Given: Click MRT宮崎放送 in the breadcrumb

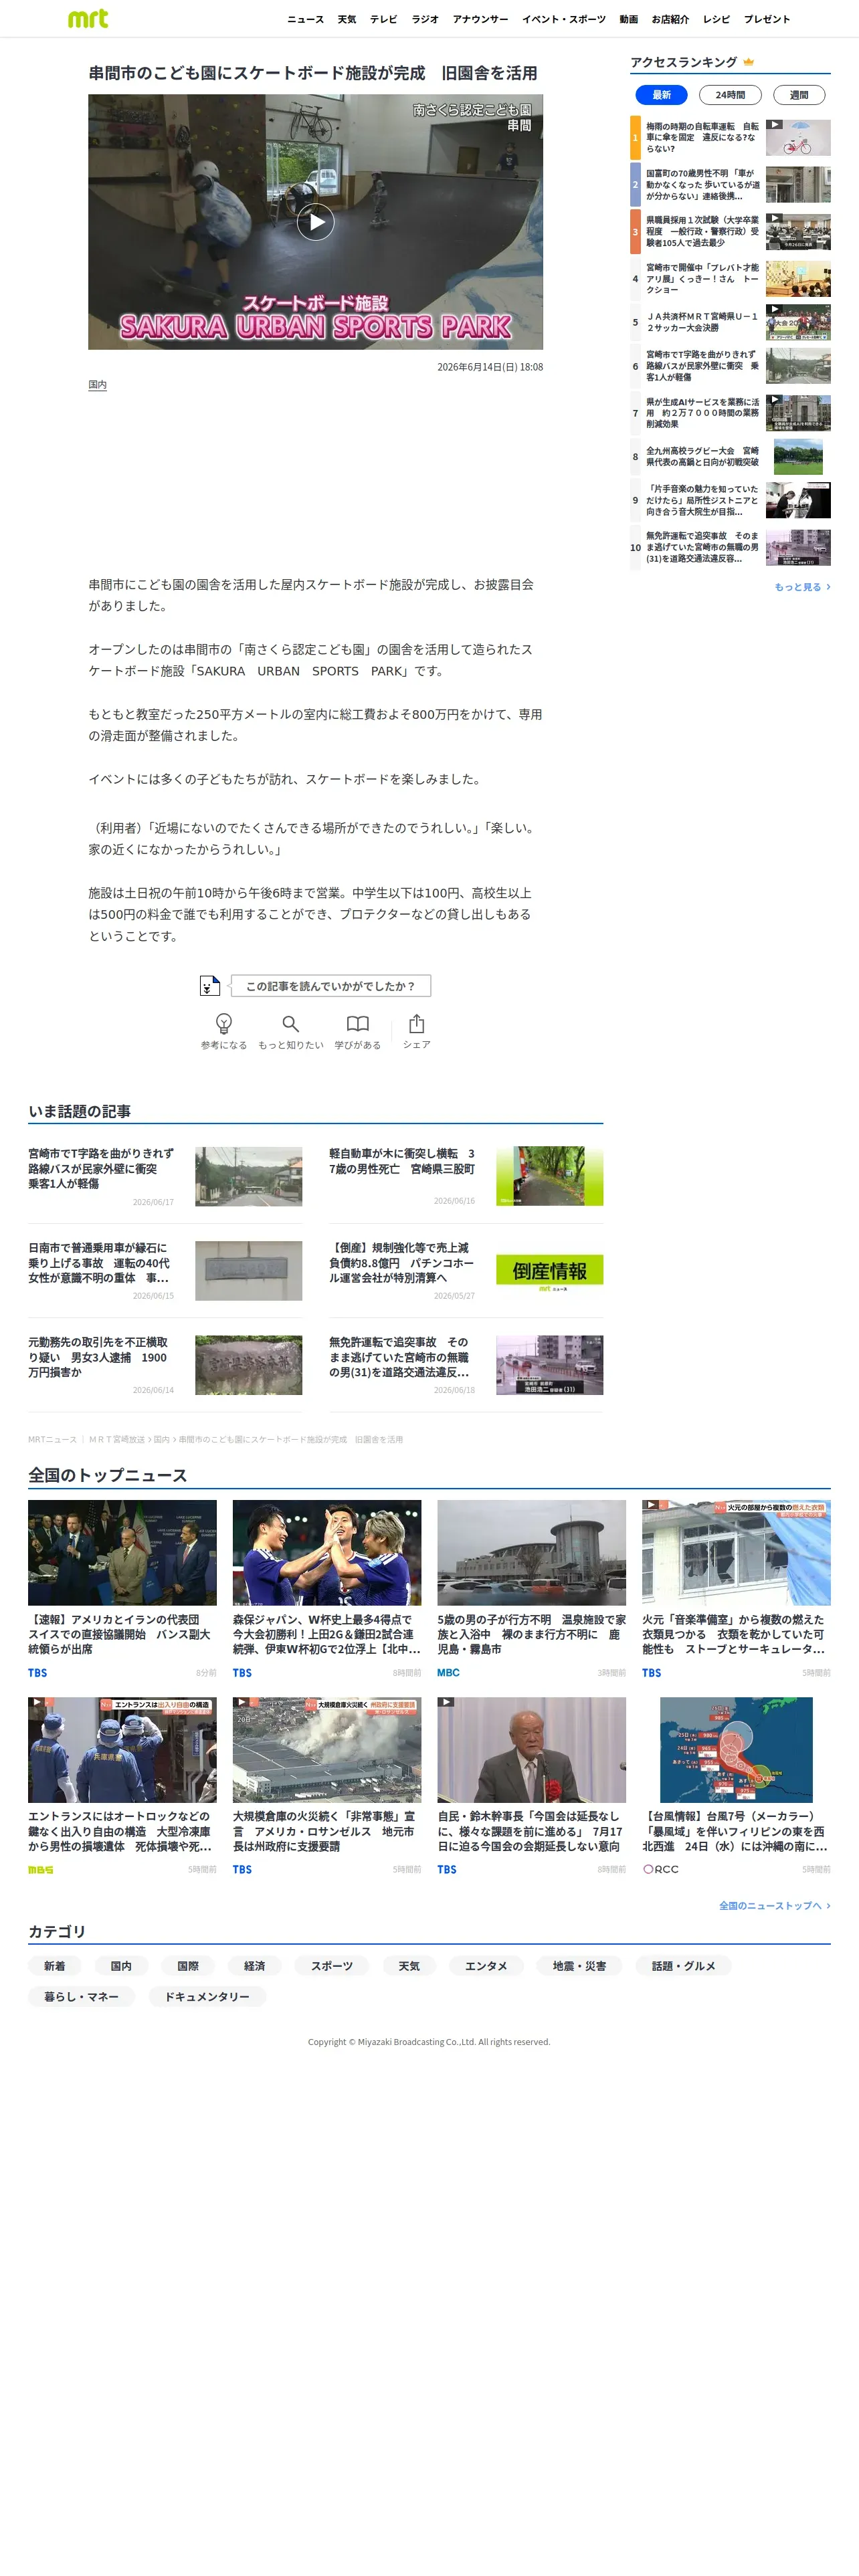Looking at the screenshot, I should (117, 1440).
